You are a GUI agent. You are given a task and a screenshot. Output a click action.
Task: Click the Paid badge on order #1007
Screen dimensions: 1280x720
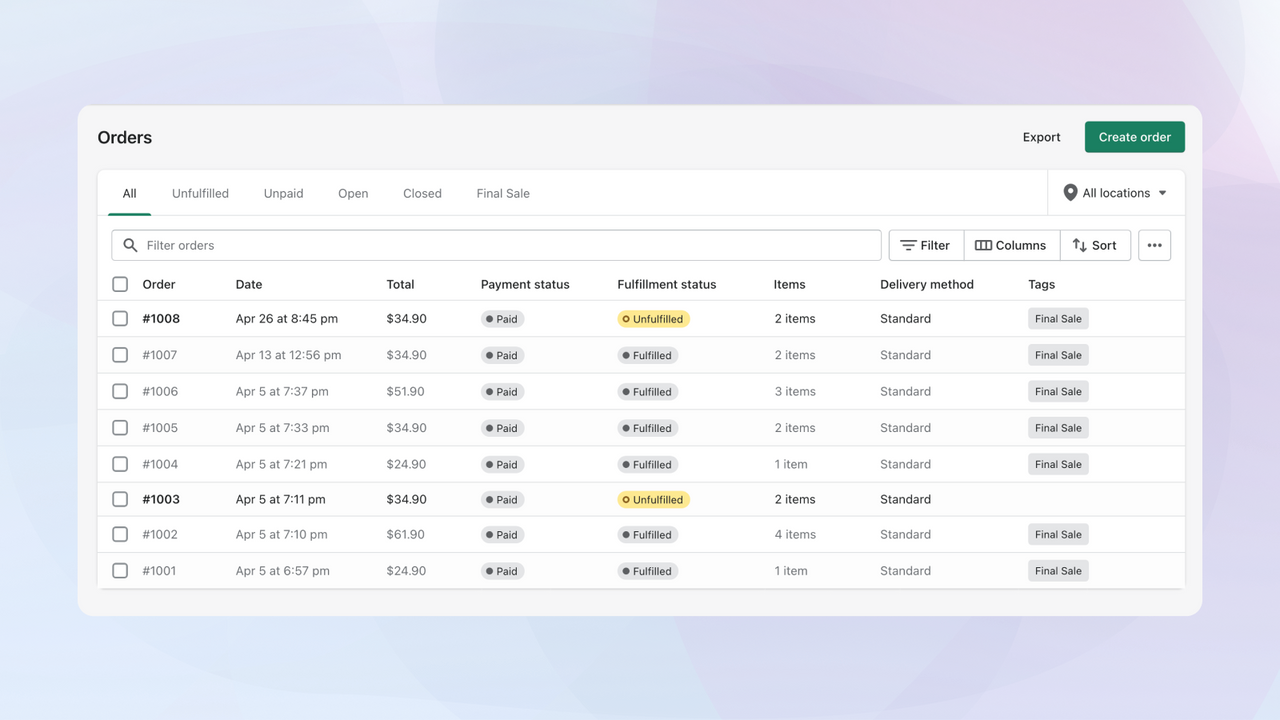(502, 355)
